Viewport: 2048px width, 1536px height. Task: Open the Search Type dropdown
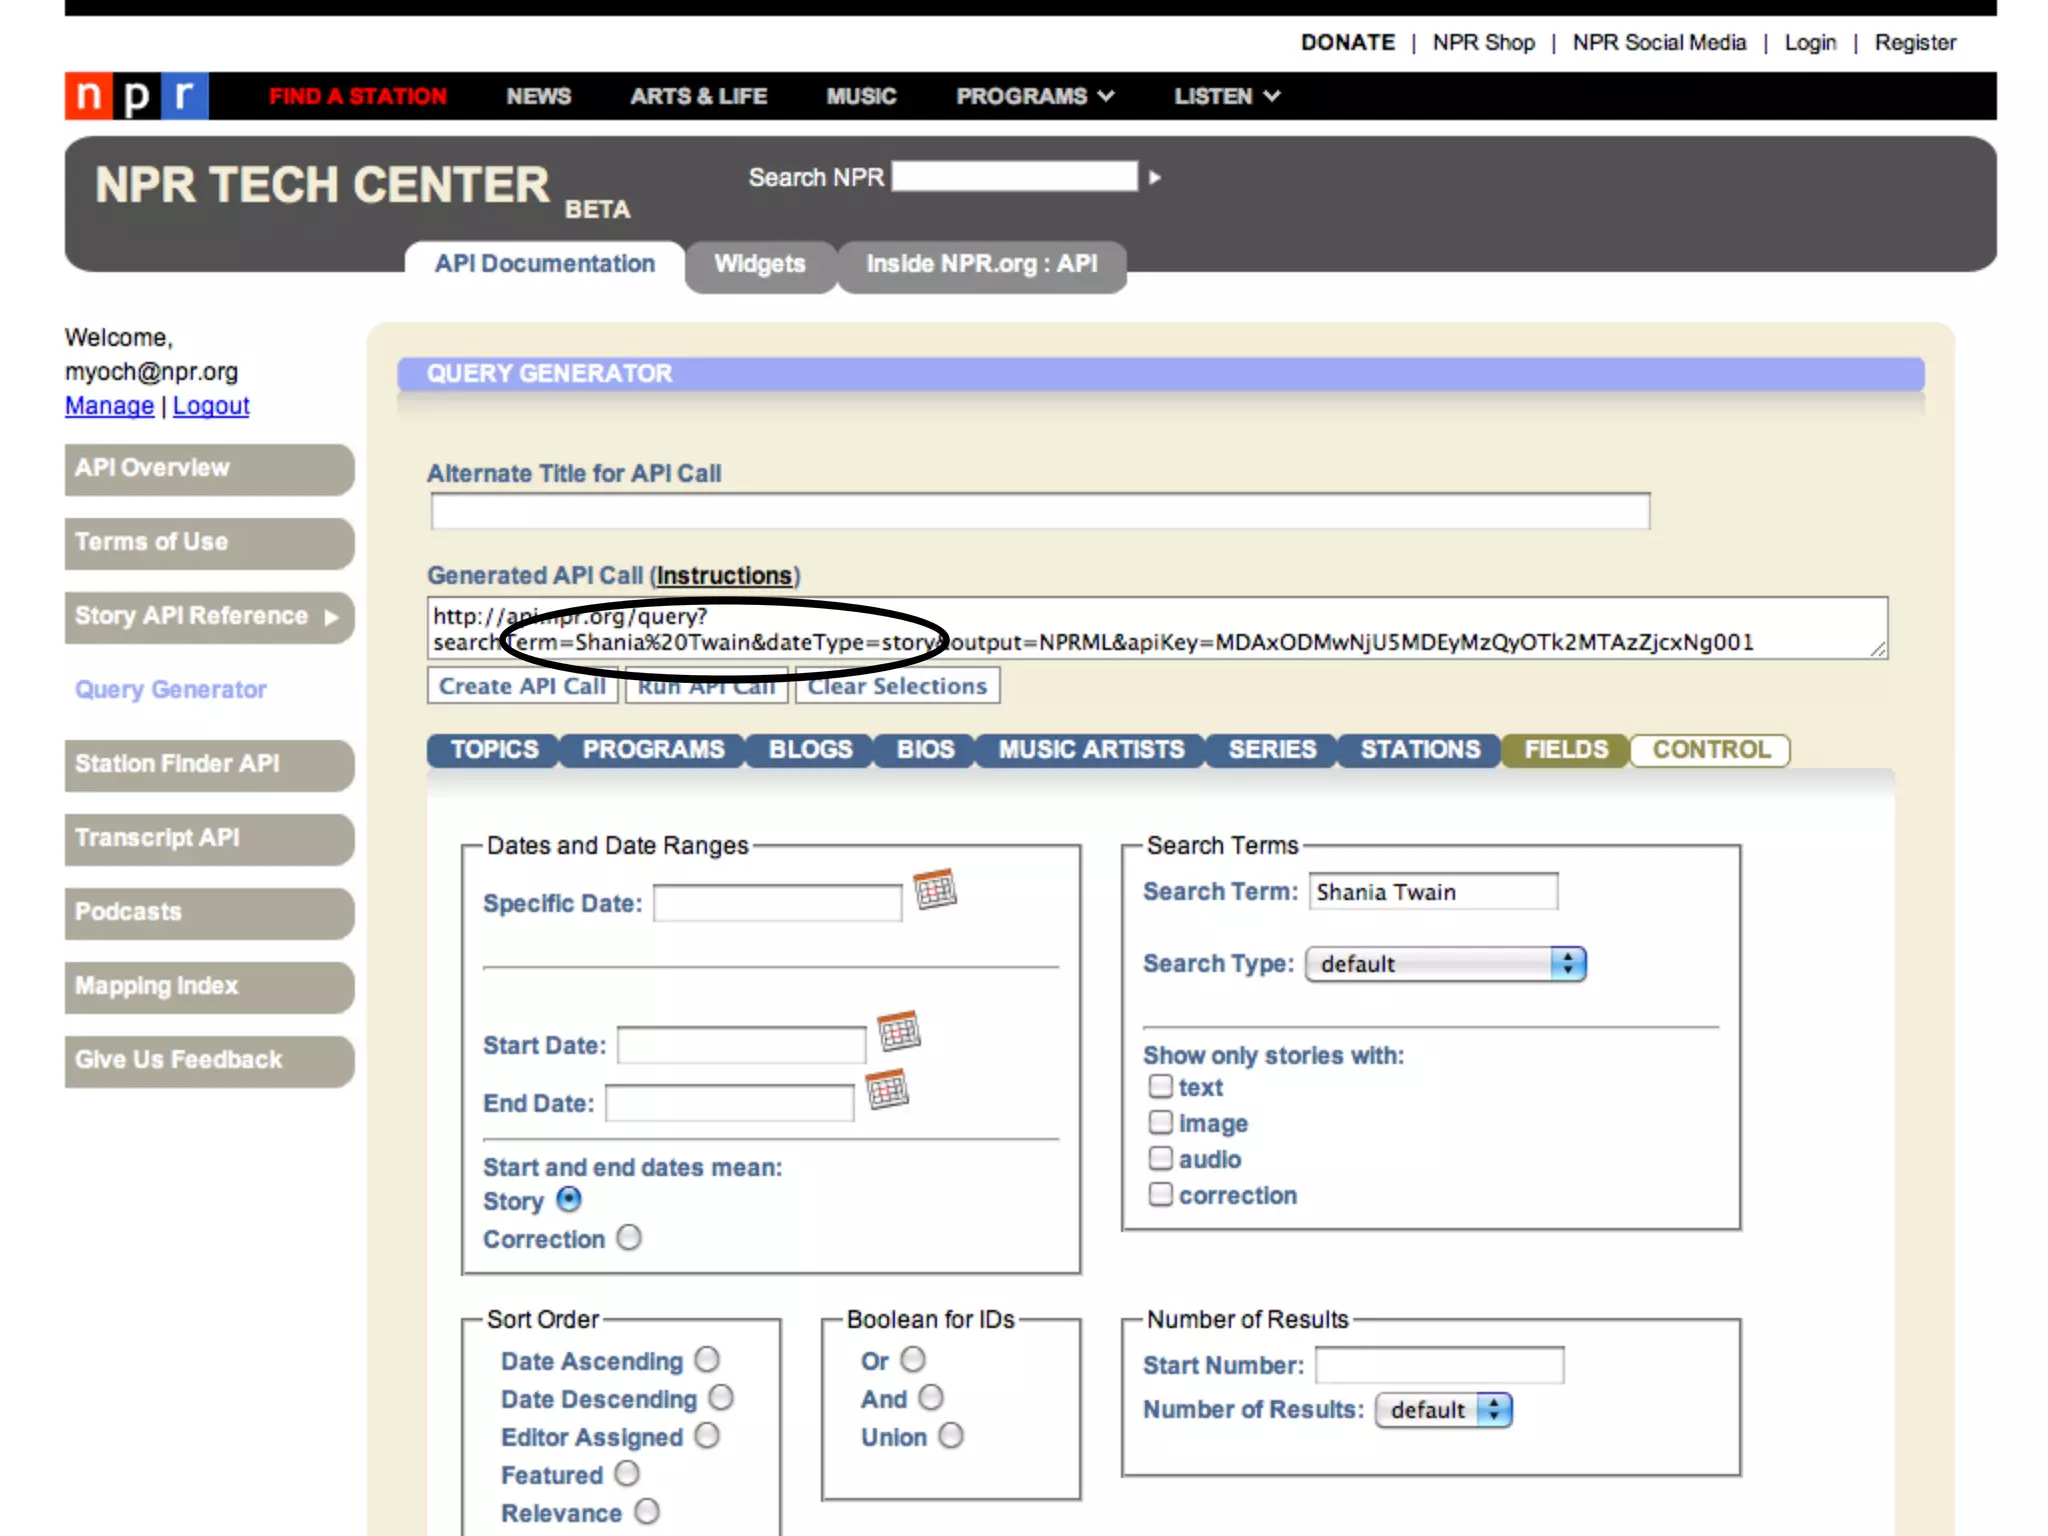(x=1445, y=964)
